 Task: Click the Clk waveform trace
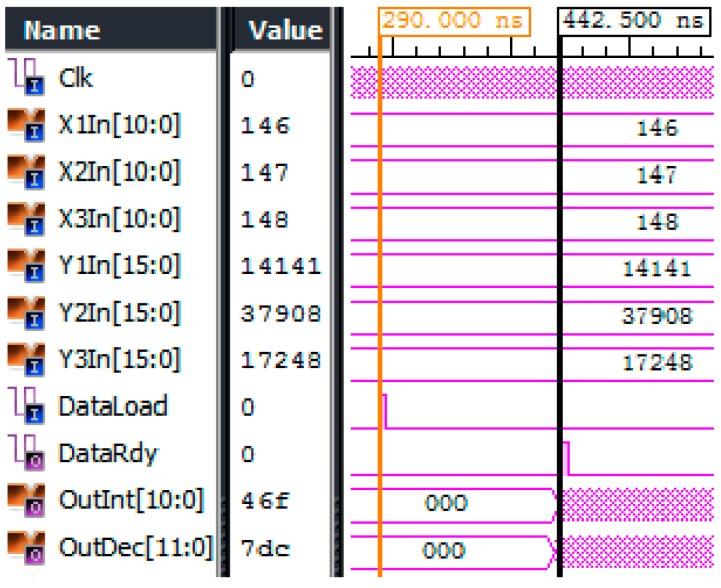coord(532,82)
